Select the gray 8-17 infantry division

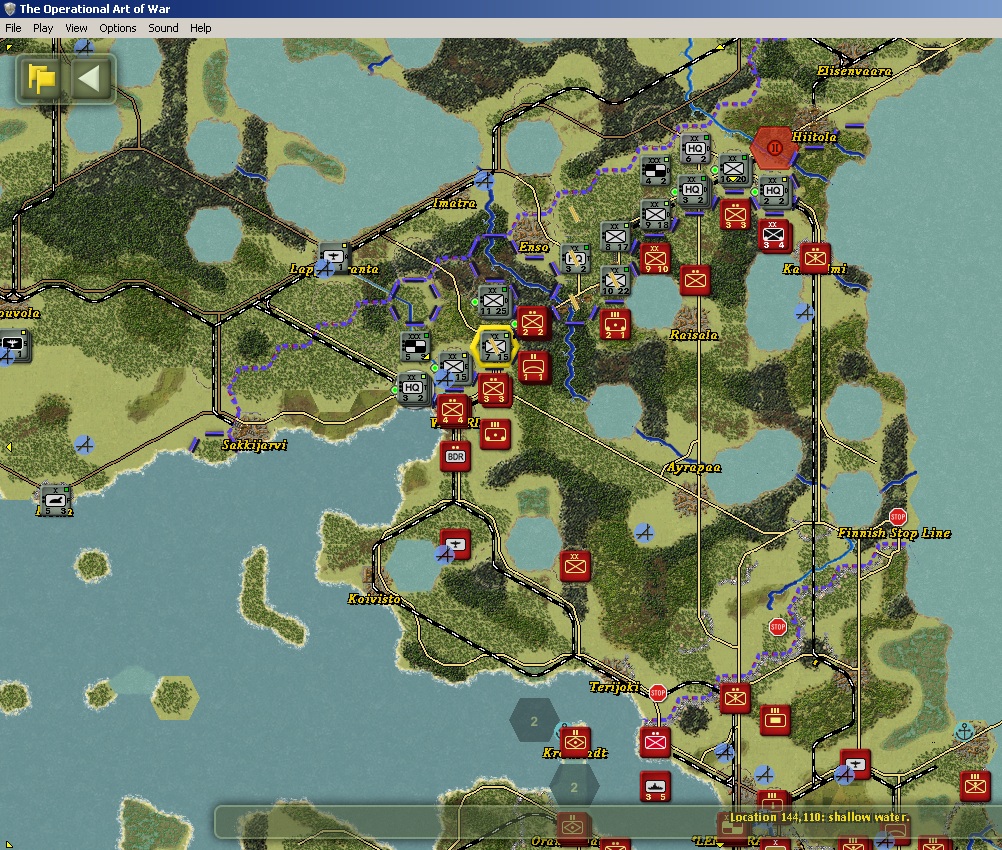click(615, 236)
